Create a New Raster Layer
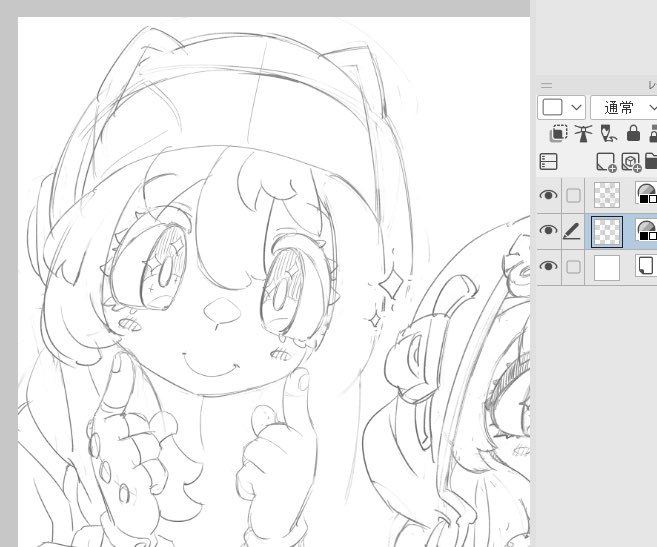657x547 pixels. (x=606, y=162)
